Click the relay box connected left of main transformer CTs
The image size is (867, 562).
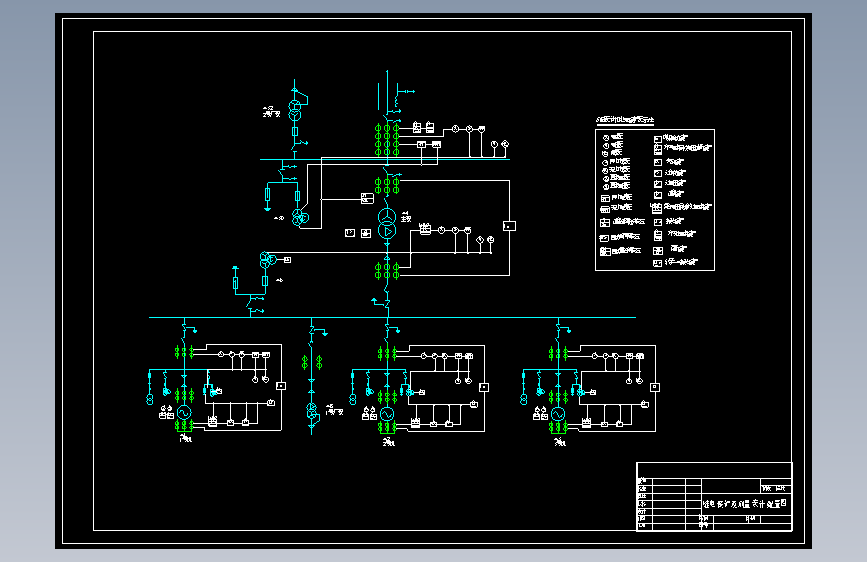(367, 198)
